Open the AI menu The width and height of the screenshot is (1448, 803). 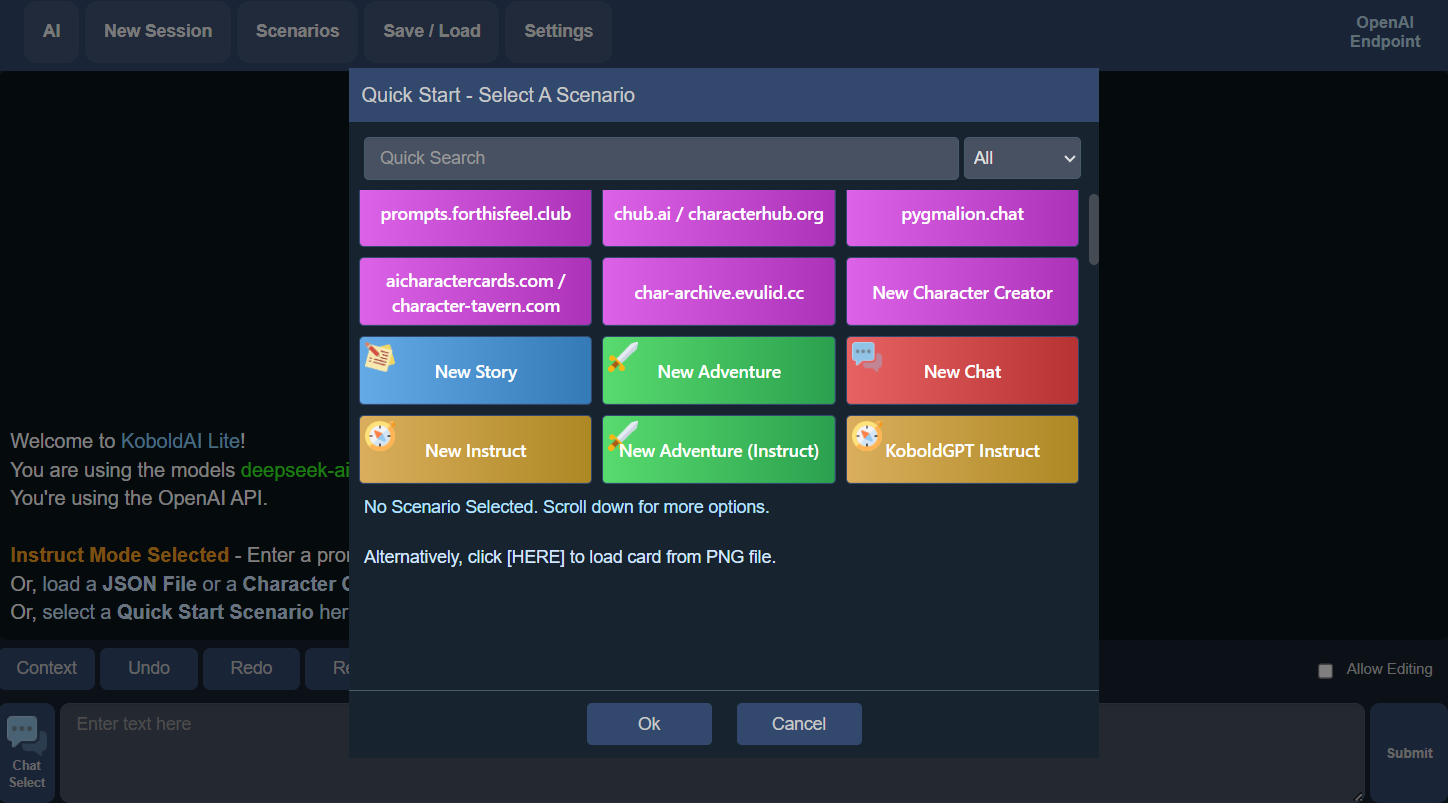pyautogui.click(x=52, y=32)
